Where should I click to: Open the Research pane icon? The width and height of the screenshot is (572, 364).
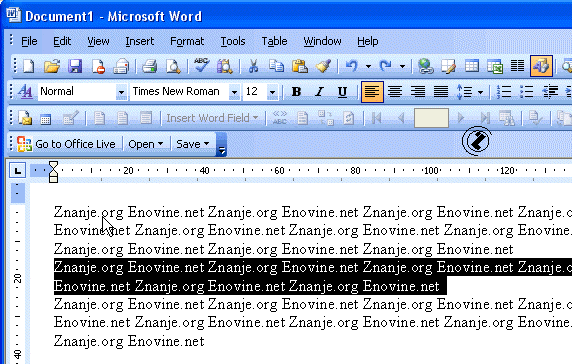tap(224, 66)
